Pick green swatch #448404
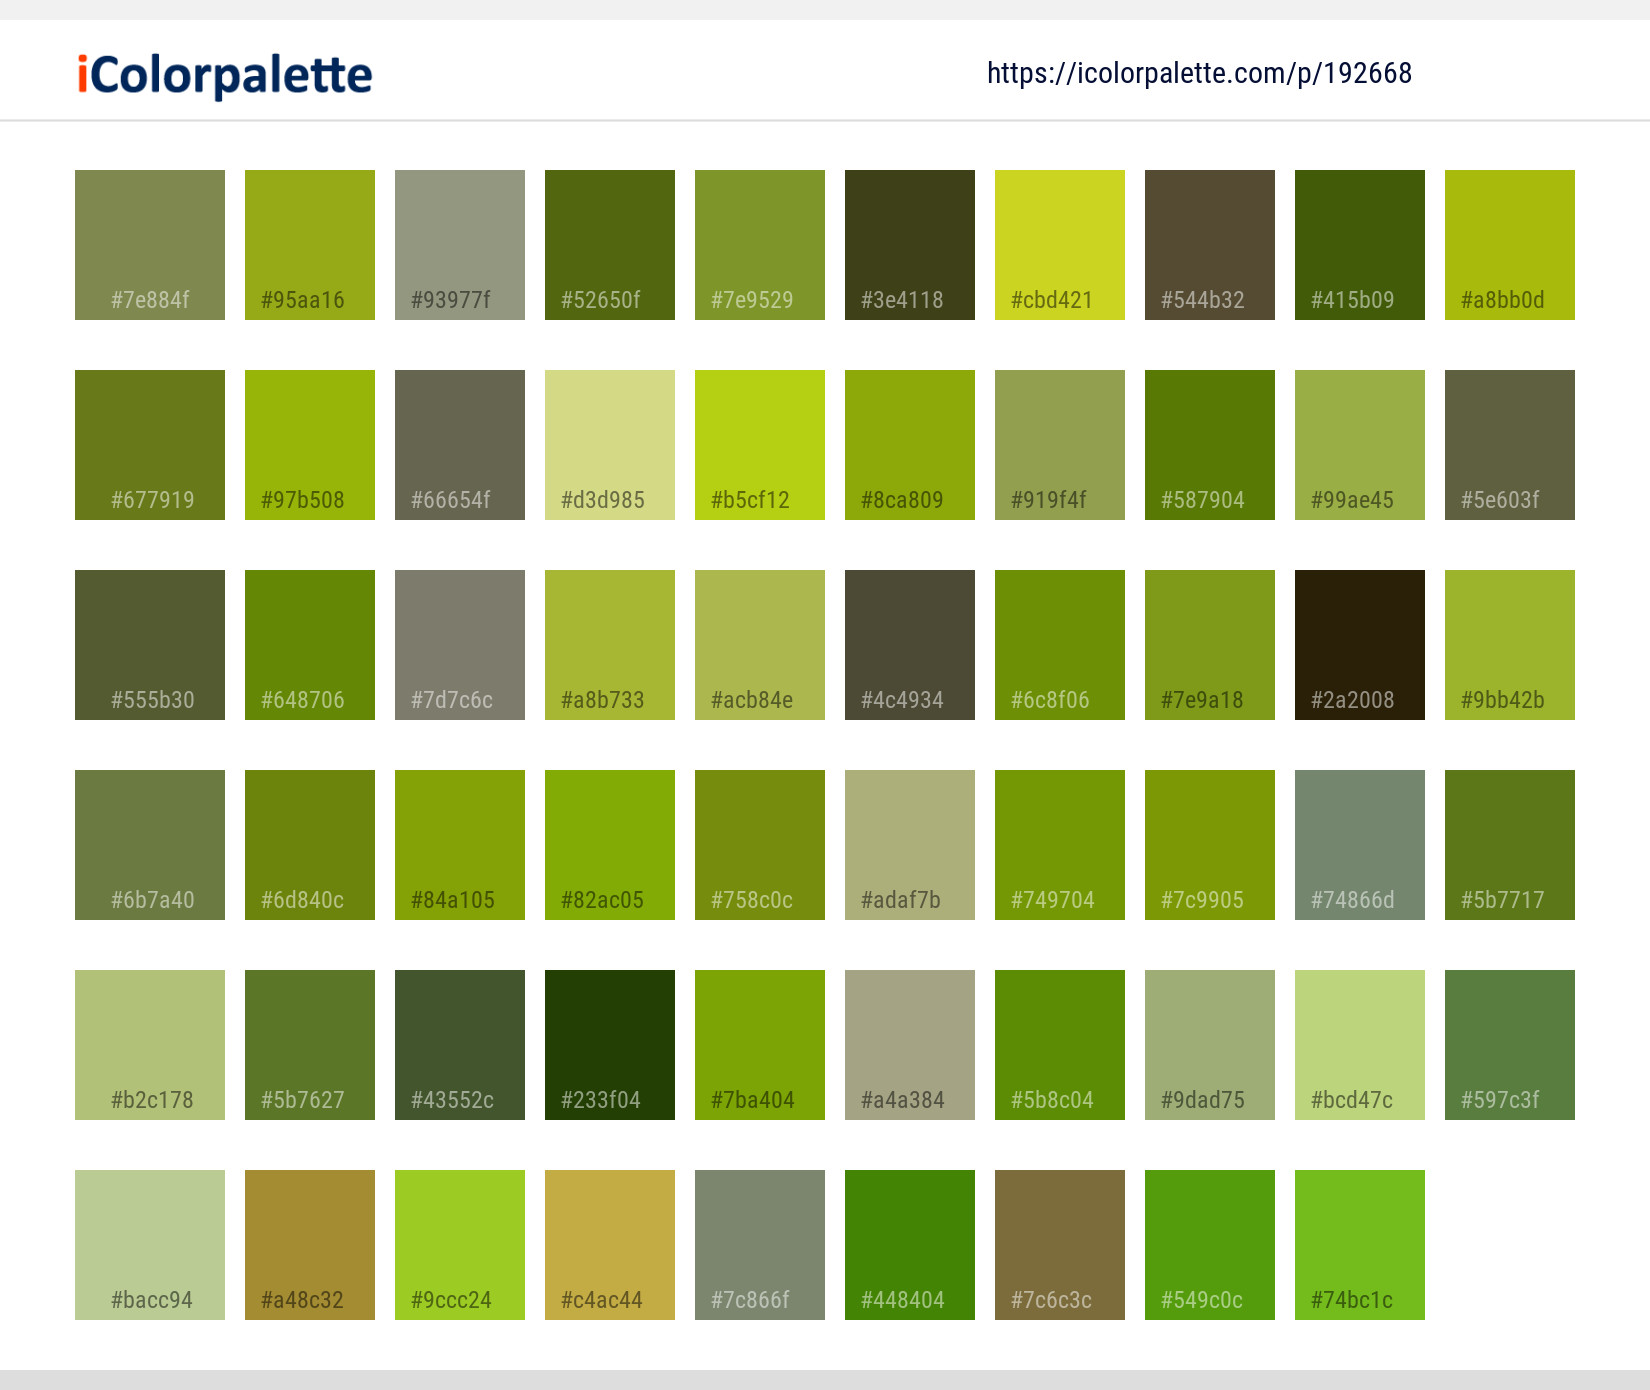Viewport: 1650px width, 1390px height. click(x=910, y=1245)
